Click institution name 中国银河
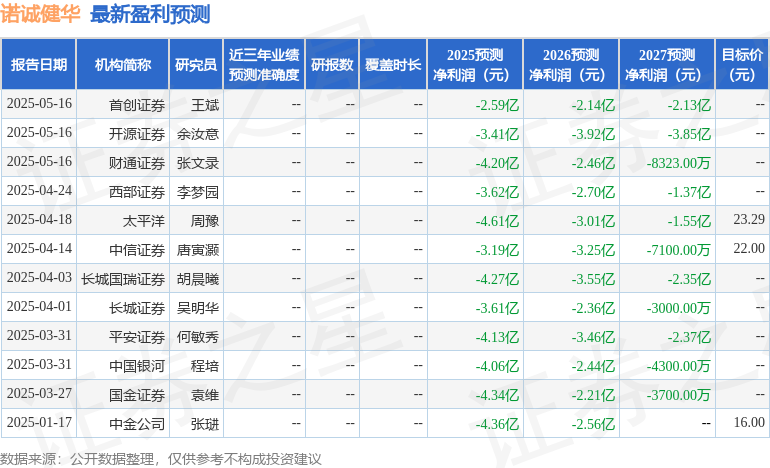Image resolution: width=770 pixels, height=468 pixels. click(137, 366)
